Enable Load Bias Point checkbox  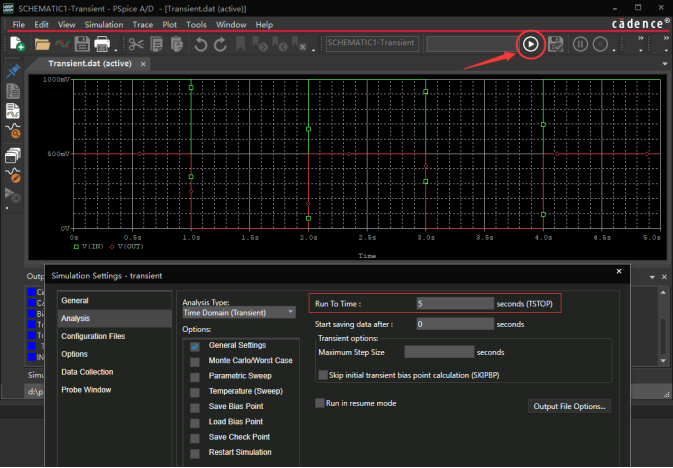pos(195,423)
